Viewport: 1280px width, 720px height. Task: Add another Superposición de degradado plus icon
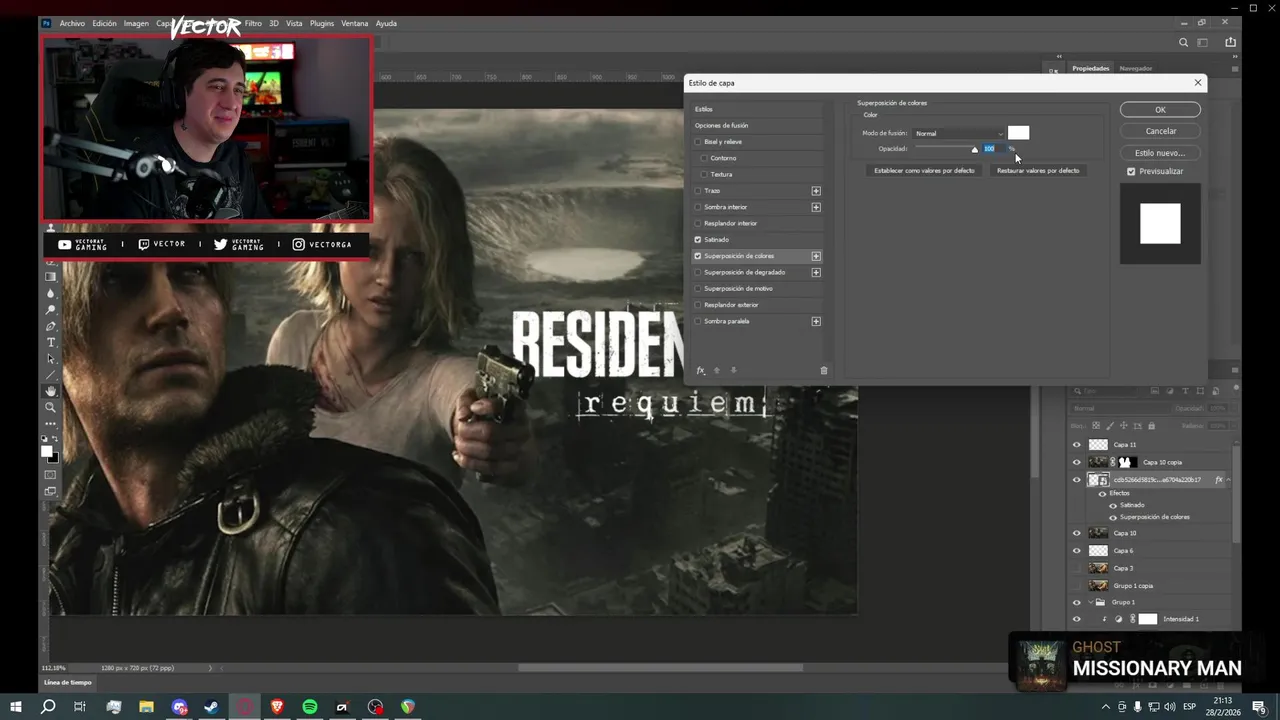point(816,272)
